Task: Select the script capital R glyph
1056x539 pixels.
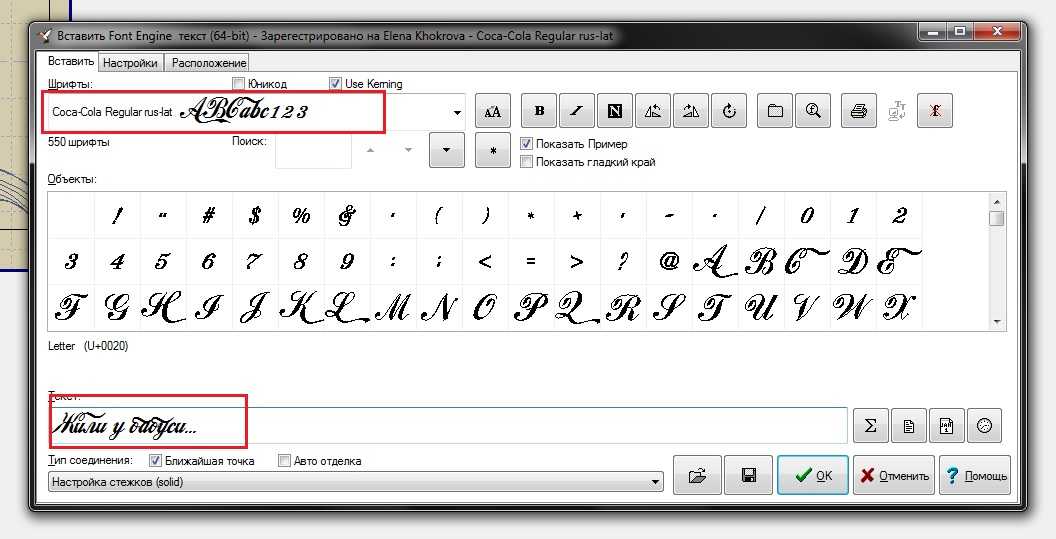Action: 623,308
